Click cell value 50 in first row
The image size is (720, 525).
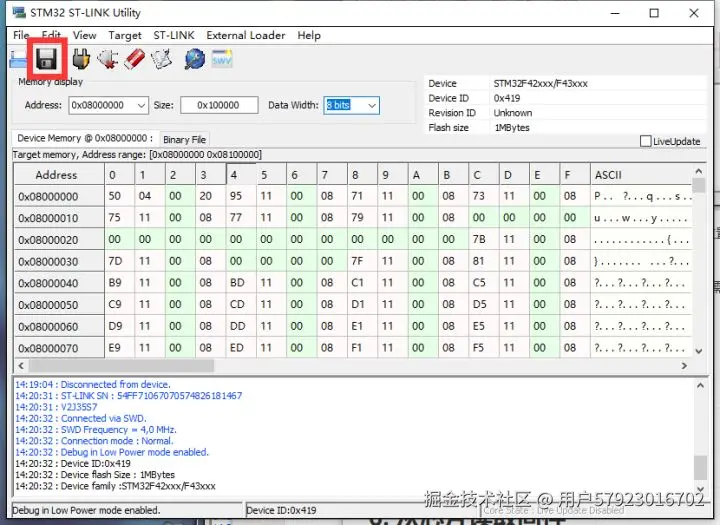click(119, 196)
